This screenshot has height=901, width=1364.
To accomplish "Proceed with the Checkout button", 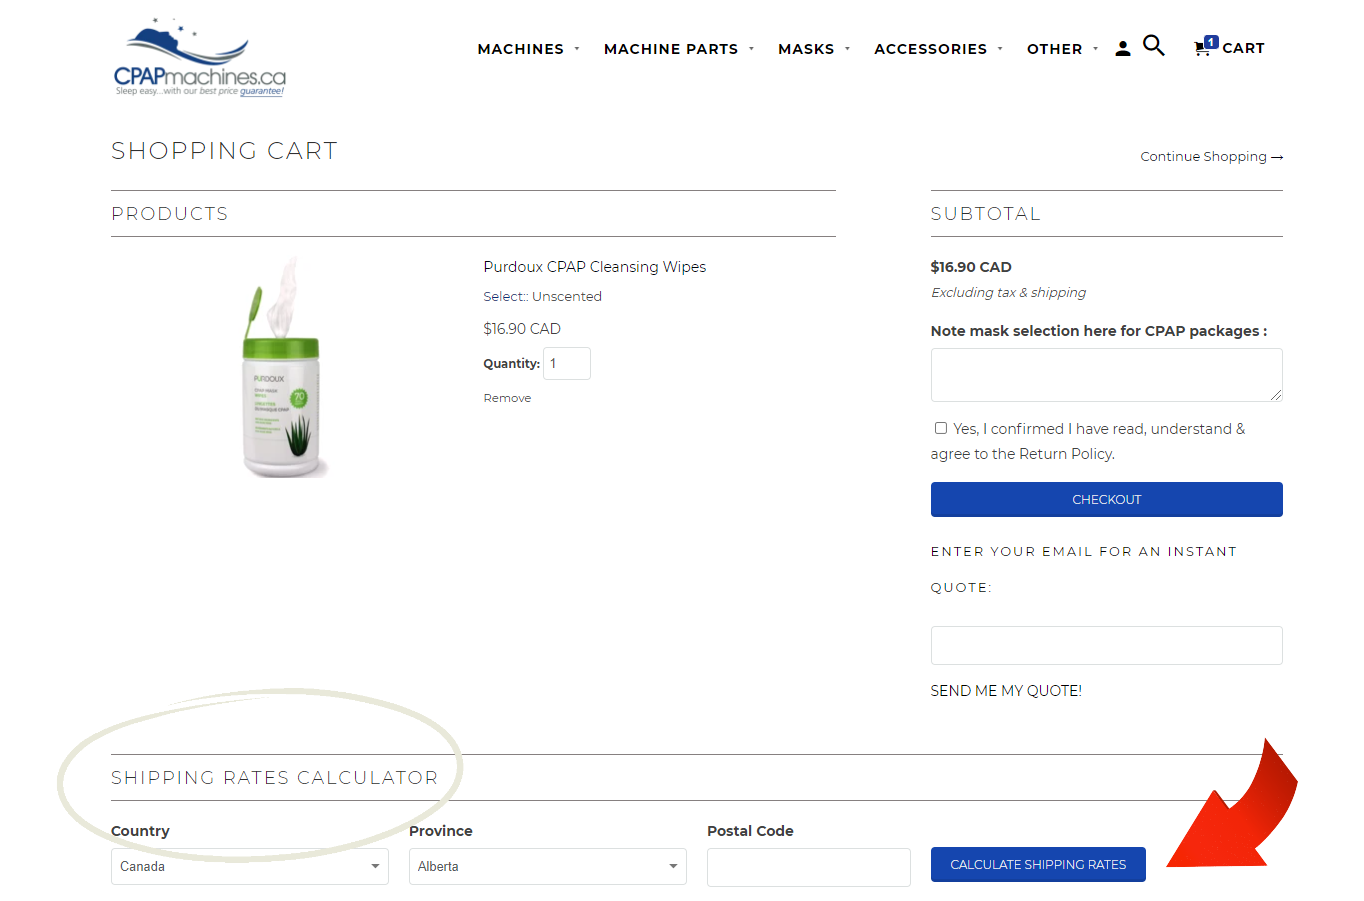I will 1106,500.
